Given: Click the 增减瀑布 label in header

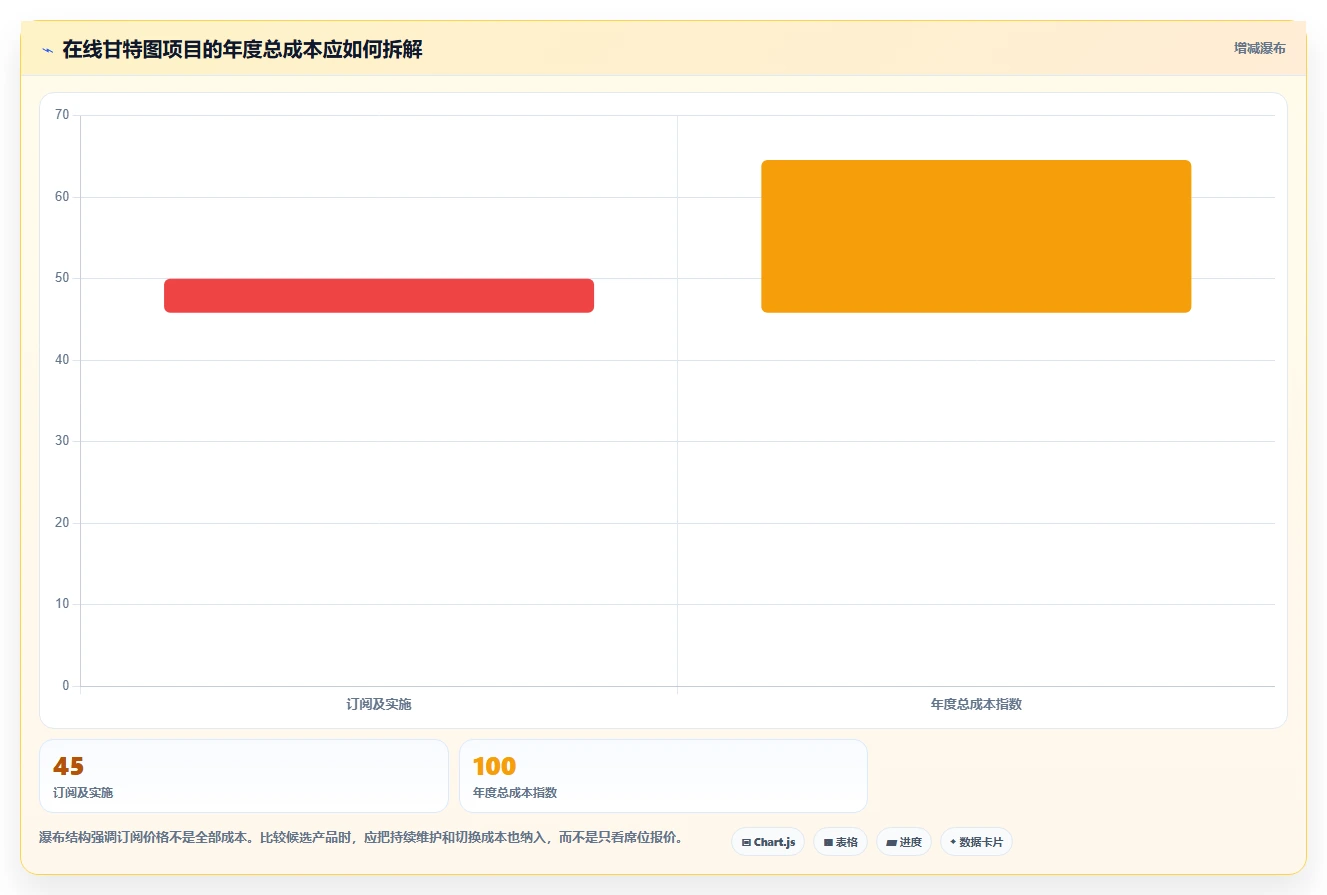Looking at the screenshot, I should pos(1259,48).
